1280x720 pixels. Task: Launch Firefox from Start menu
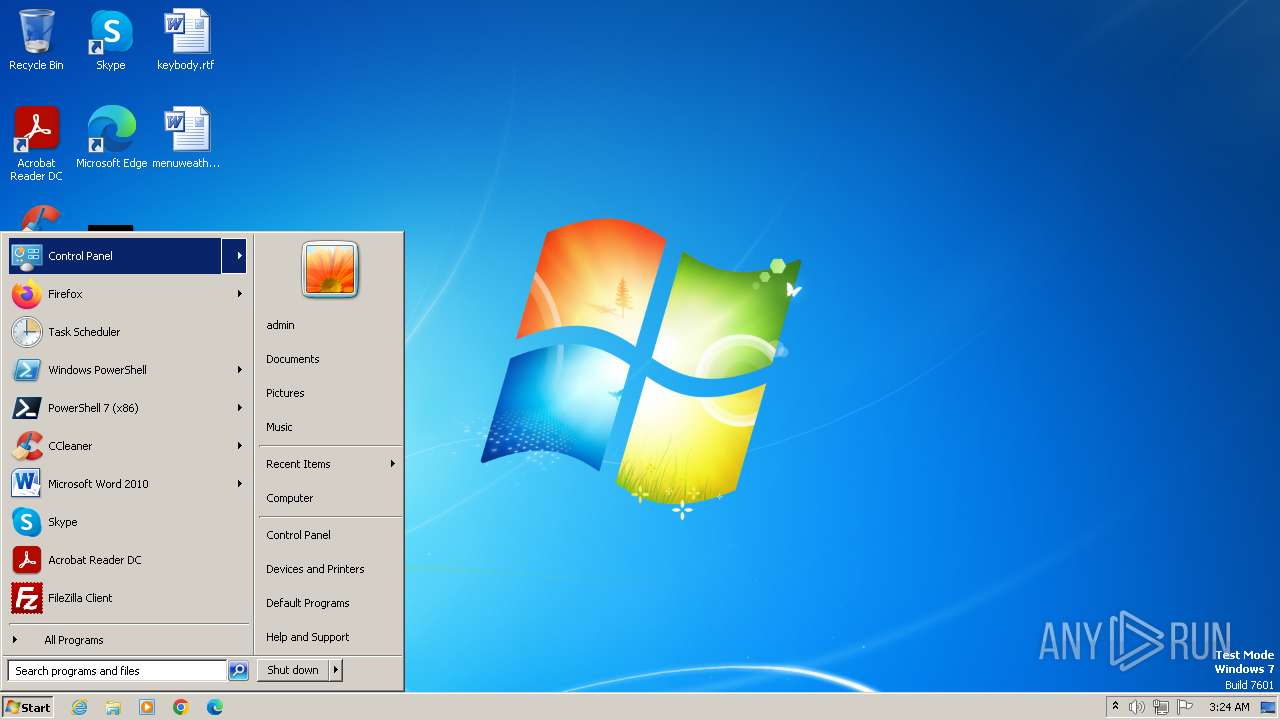click(127, 294)
